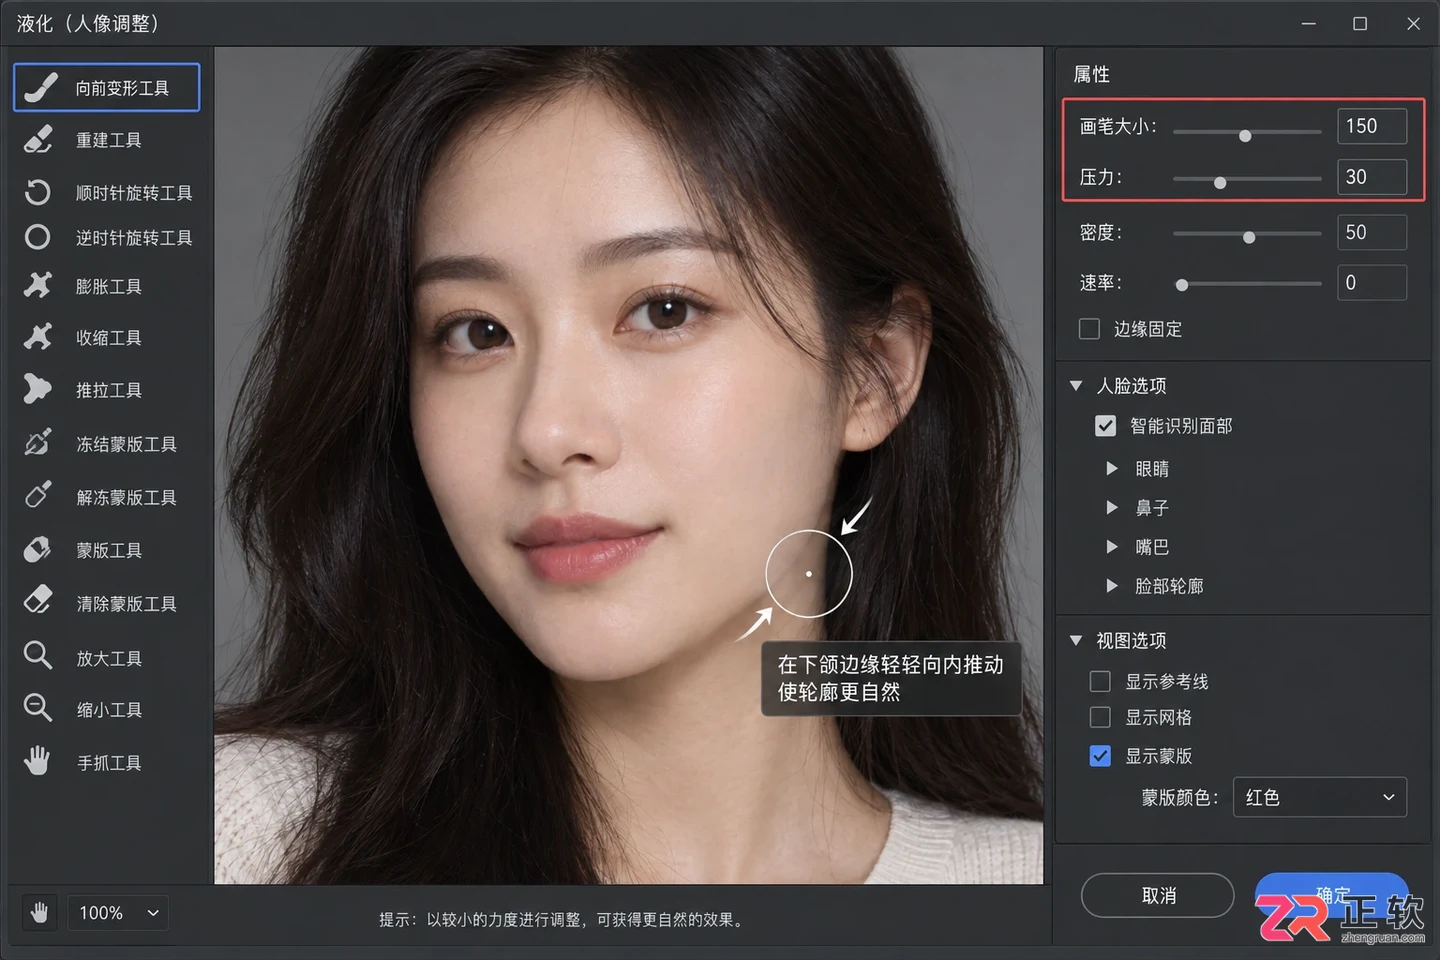Pick the 收缩工具 icon
The height and width of the screenshot is (960, 1440).
(38, 337)
